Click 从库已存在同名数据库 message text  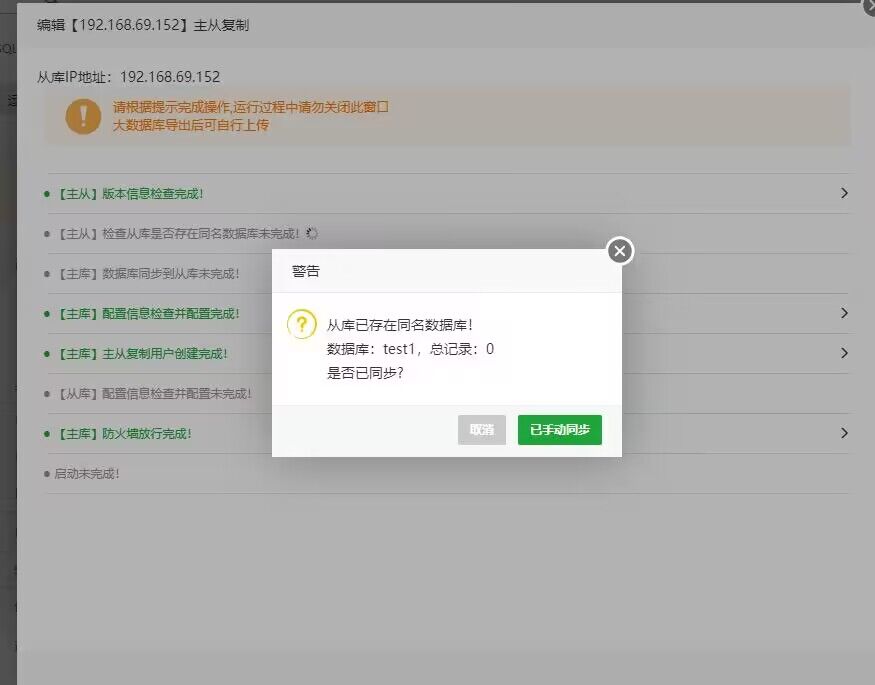(x=400, y=325)
